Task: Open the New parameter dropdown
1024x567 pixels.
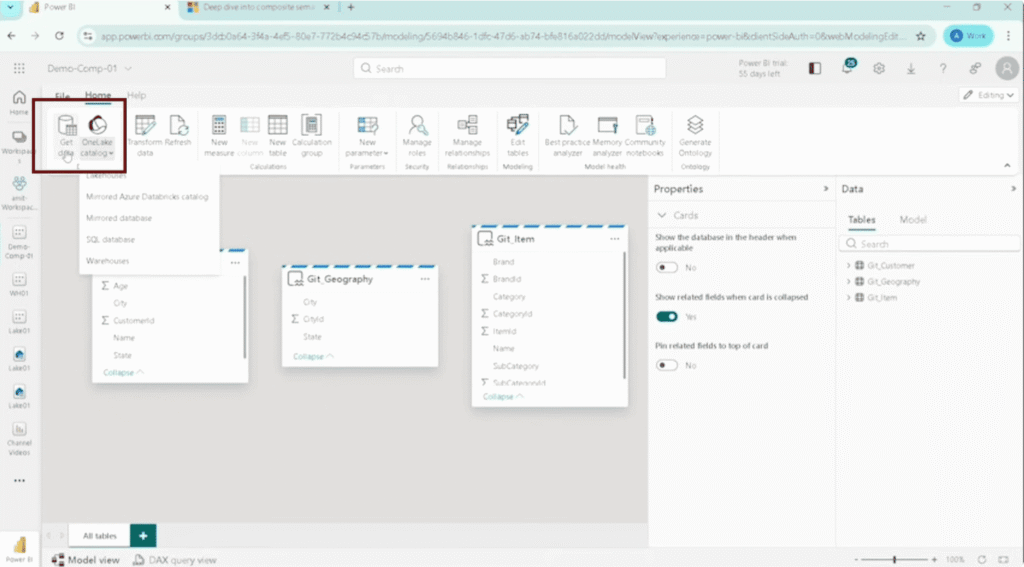Action: click(367, 136)
